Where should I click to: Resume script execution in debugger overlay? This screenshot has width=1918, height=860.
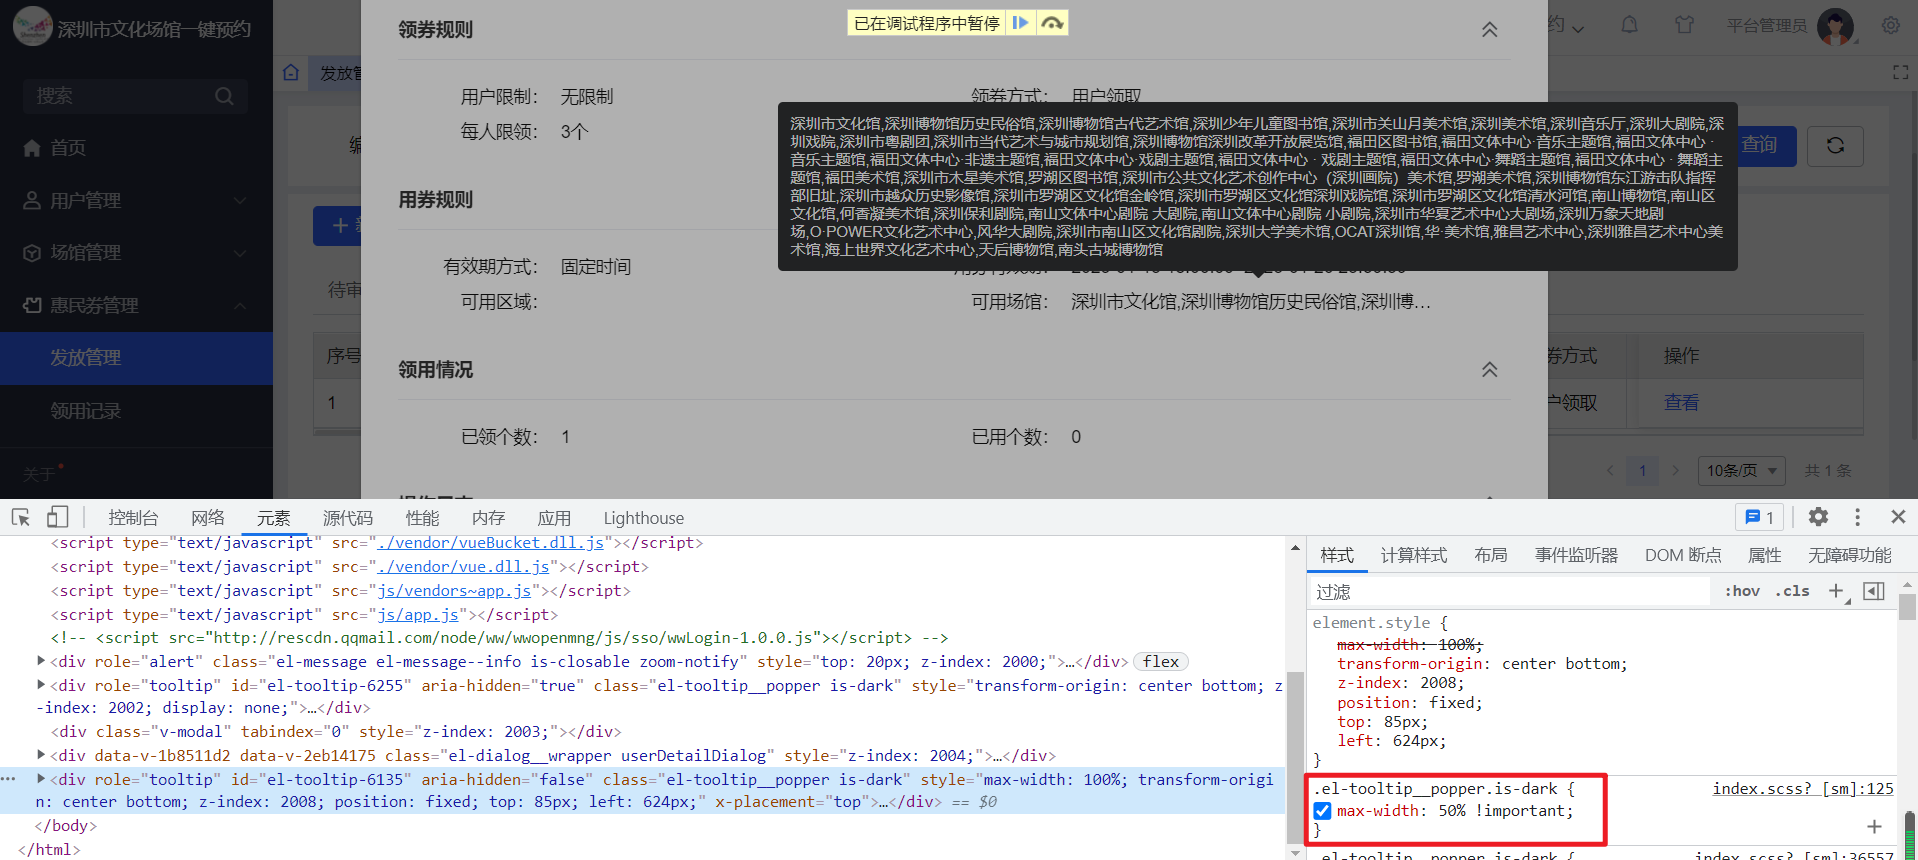click(1020, 23)
